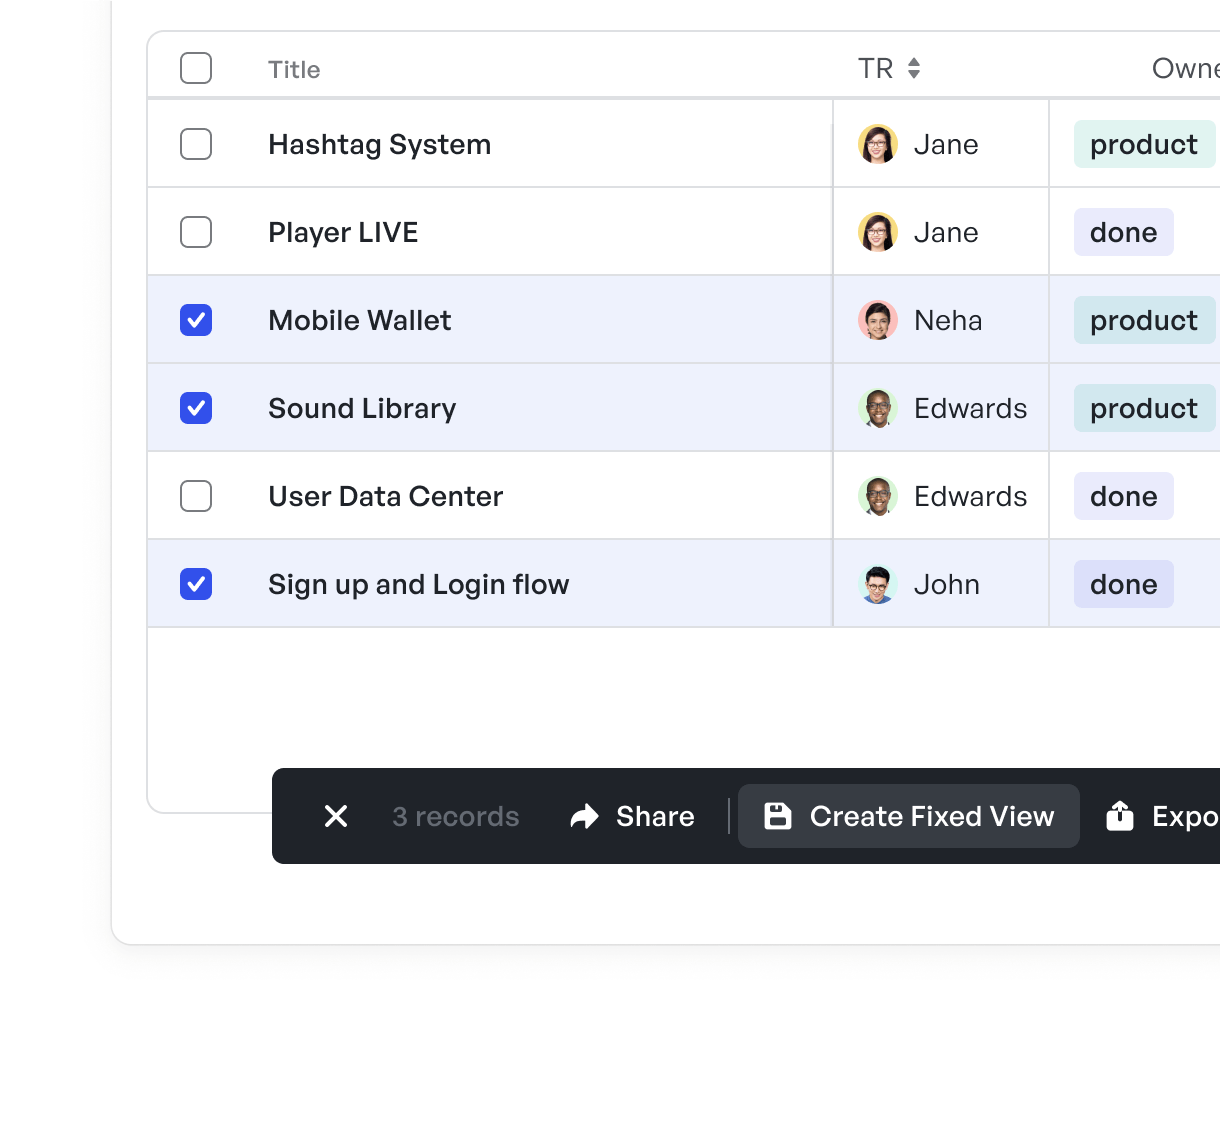Click the Share button label

655,816
